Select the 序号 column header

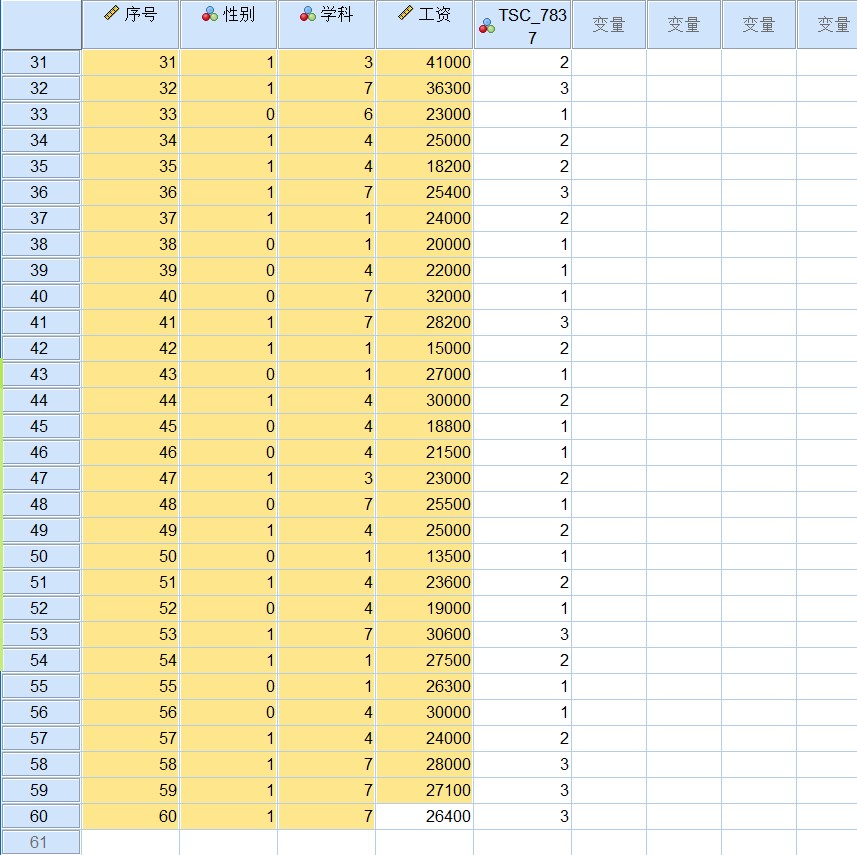[131, 25]
